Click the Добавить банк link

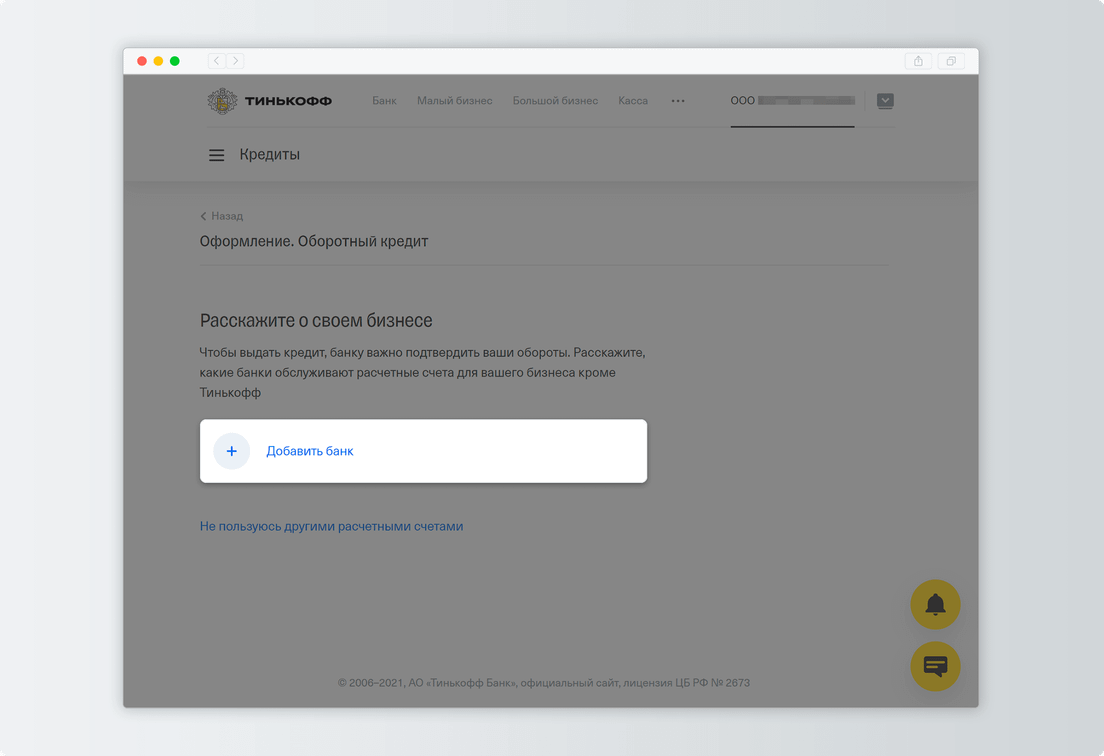click(x=310, y=451)
